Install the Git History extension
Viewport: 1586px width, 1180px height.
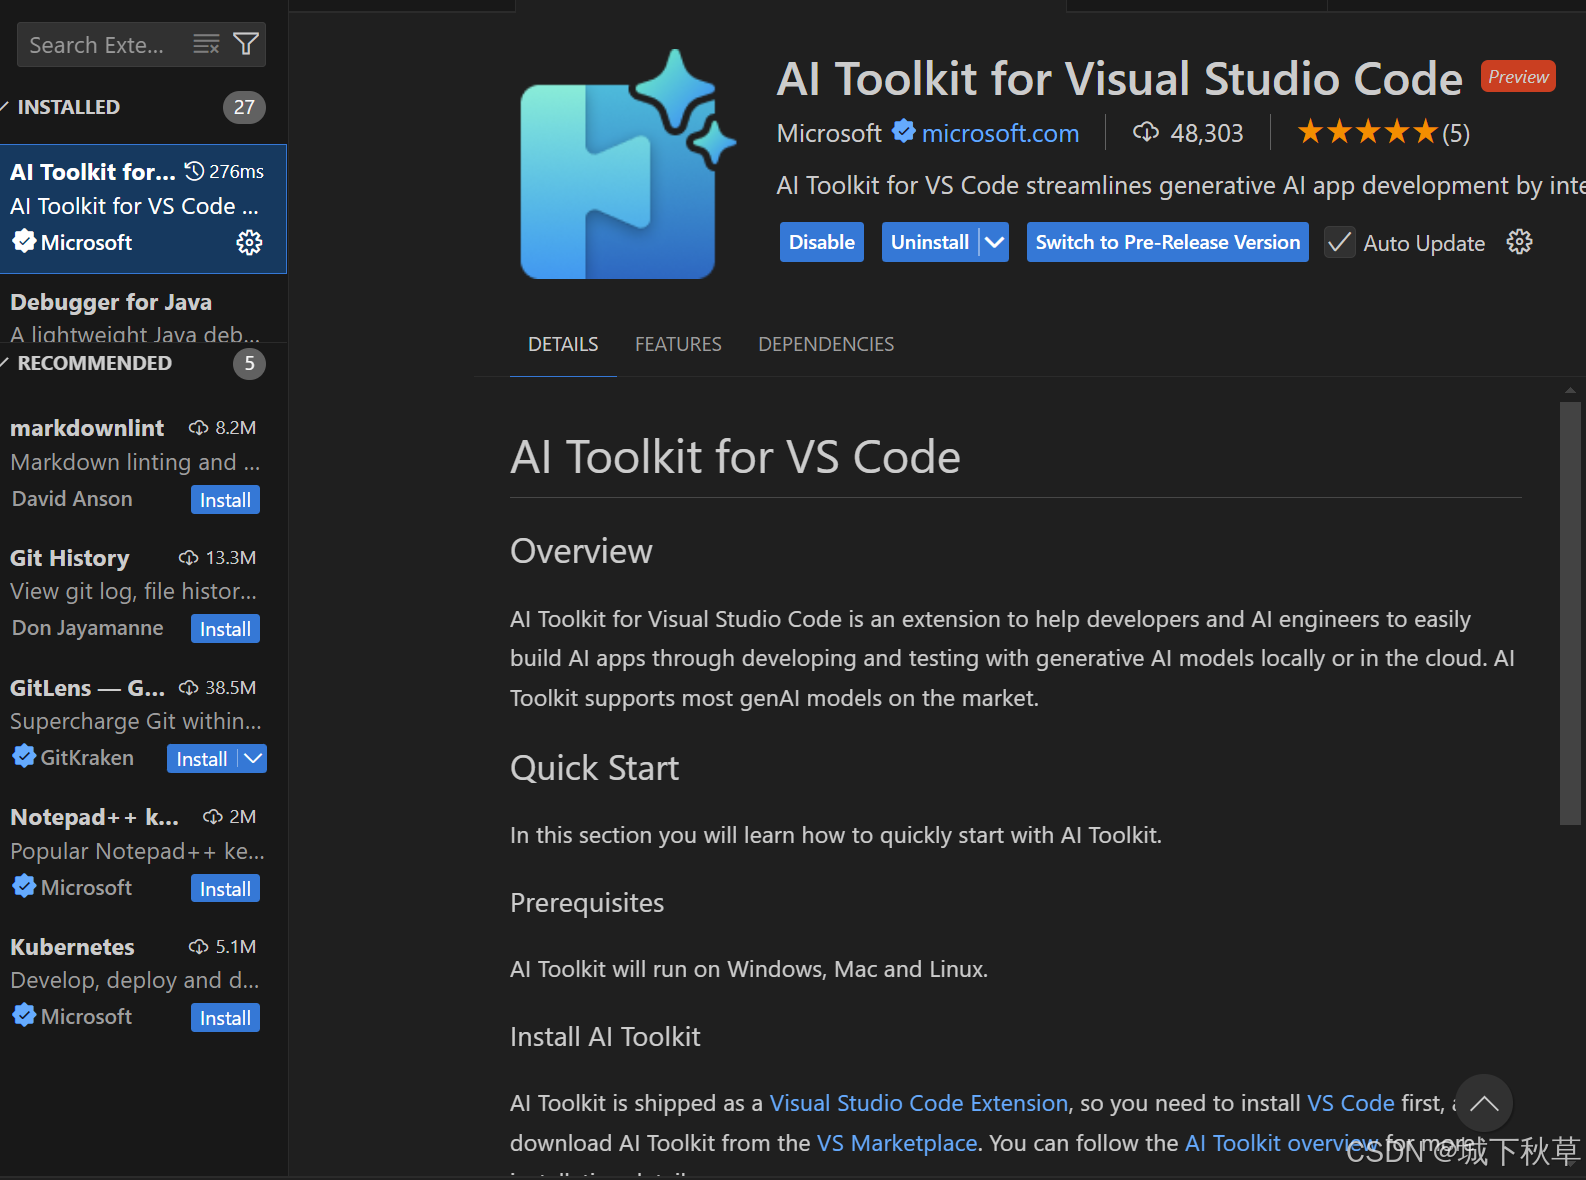(x=225, y=629)
